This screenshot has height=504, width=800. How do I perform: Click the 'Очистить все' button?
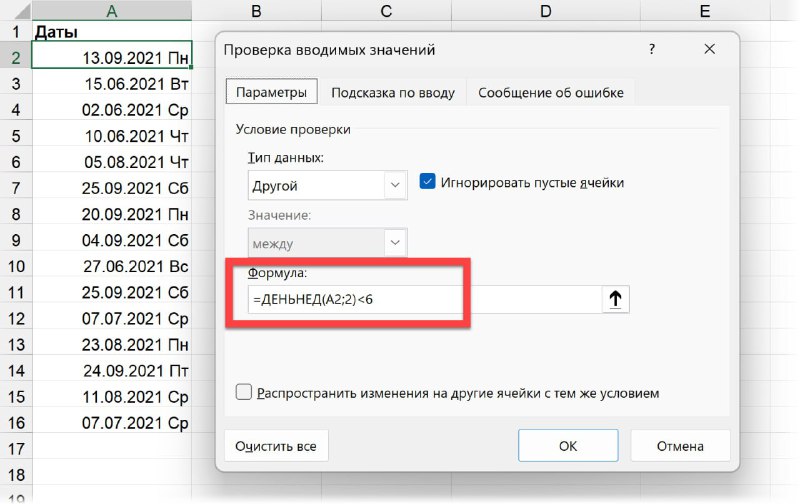tap(276, 446)
